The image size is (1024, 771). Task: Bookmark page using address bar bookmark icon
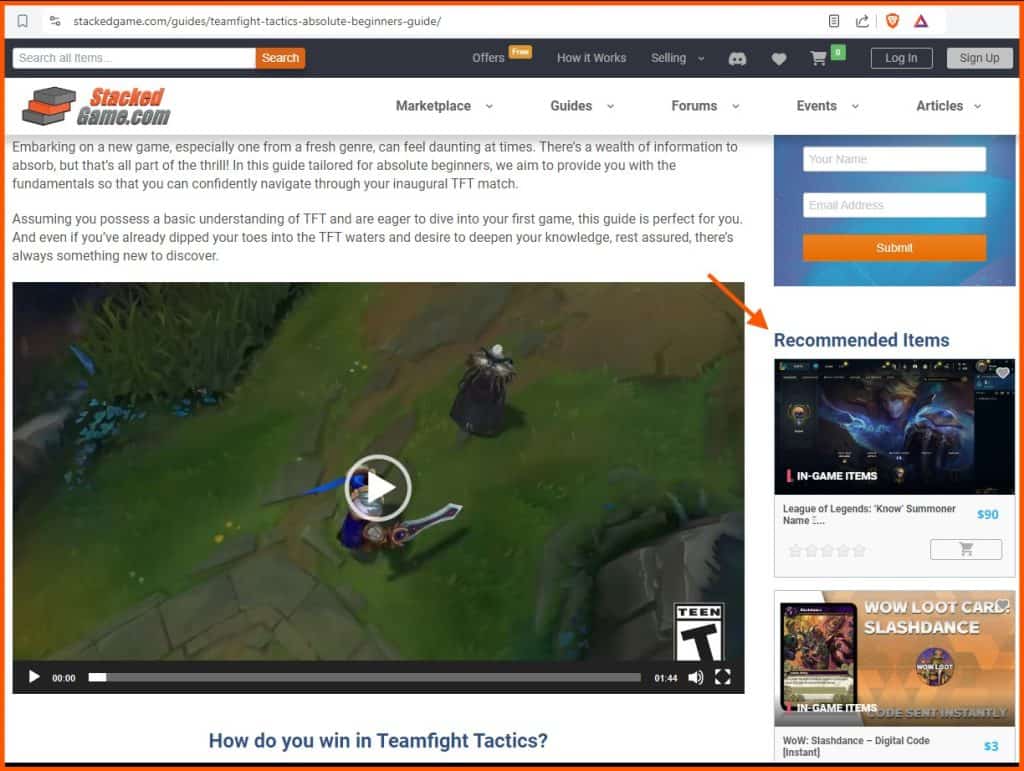pos(23,21)
